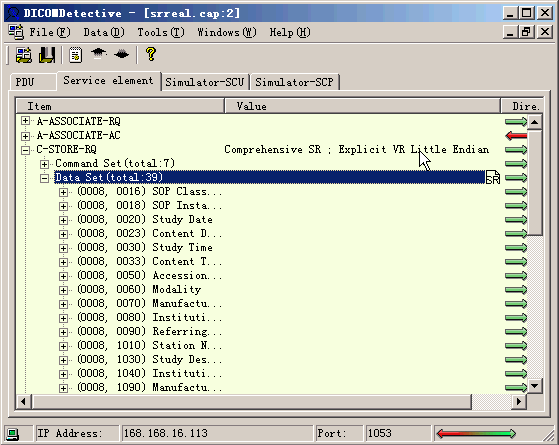The height and width of the screenshot is (445, 559).
Task: Click the notepad report toolbar icon
Action: click(76, 55)
